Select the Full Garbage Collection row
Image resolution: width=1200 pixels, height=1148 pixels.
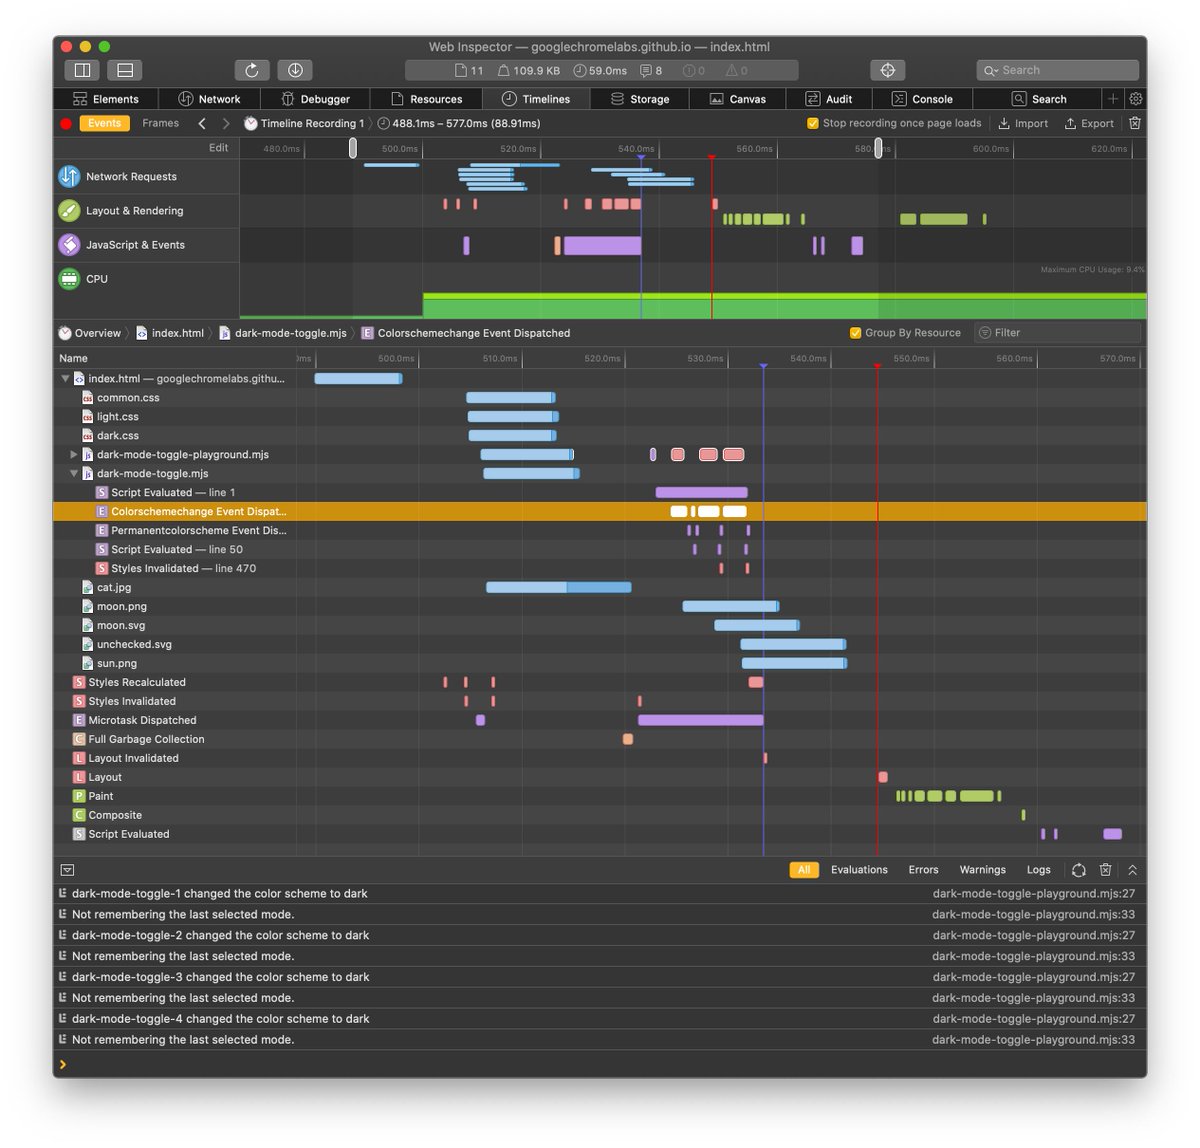coord(600,739)
